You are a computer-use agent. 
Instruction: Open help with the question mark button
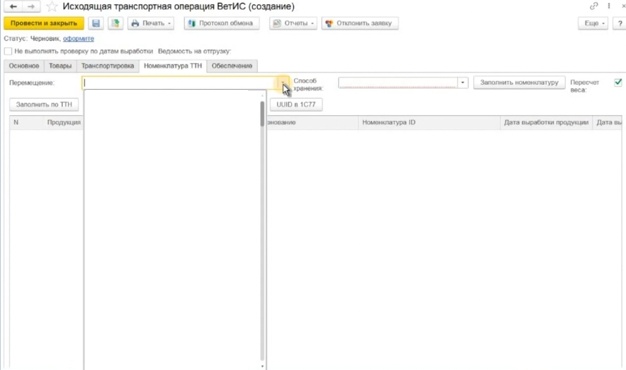620,23
